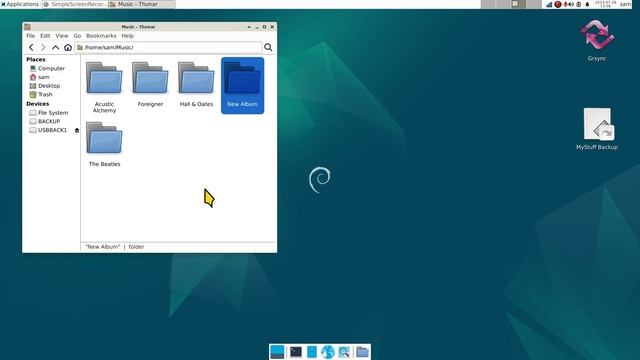Image resolution: width=640 pixels, height=360 pixels.
Task: Select the Acustic Alchemy folder
Action: (x=104, y=87)
